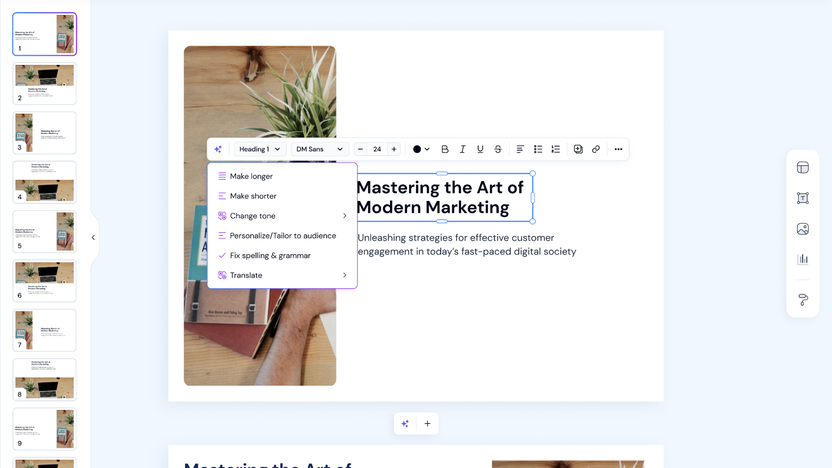Open image panel in right sidebar
The image size is (832, 468).
[803, 229]
